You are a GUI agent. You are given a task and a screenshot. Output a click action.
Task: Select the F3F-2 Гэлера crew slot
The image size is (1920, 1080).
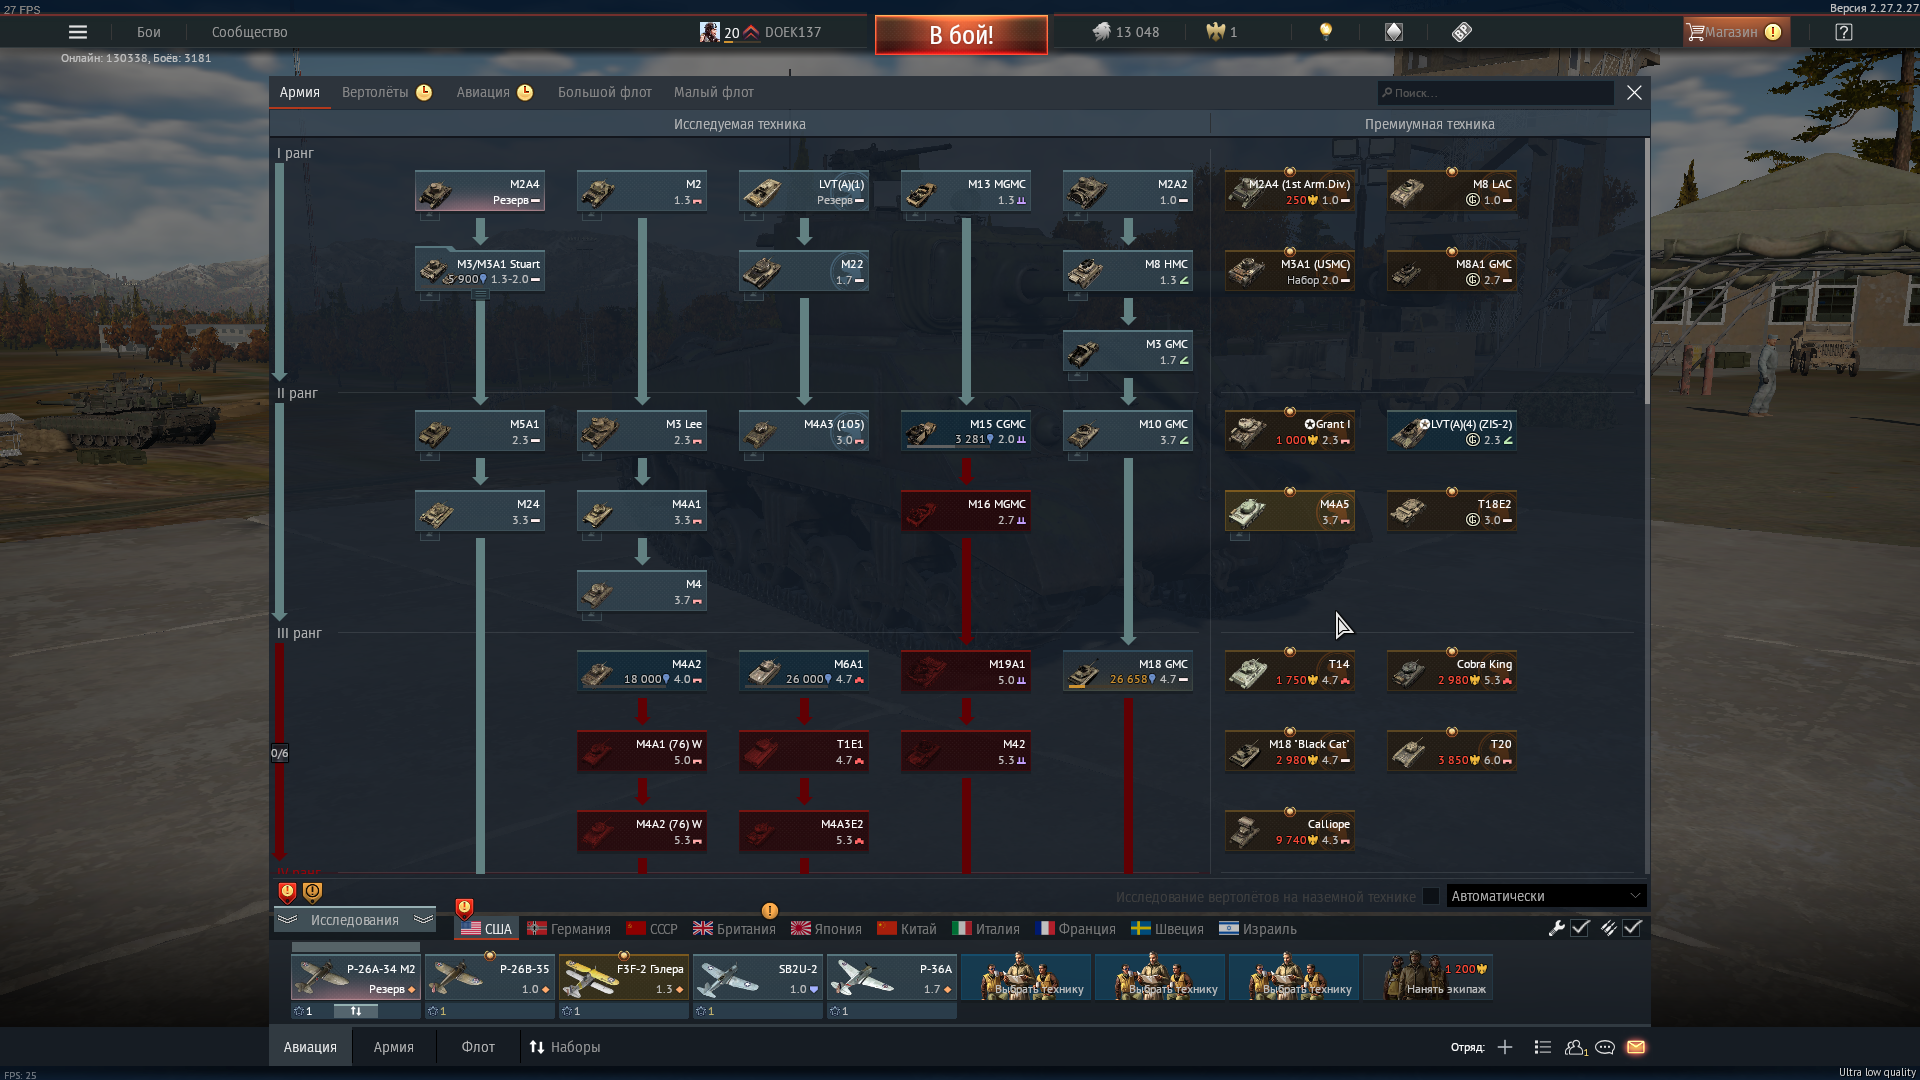tap(624, 978)
